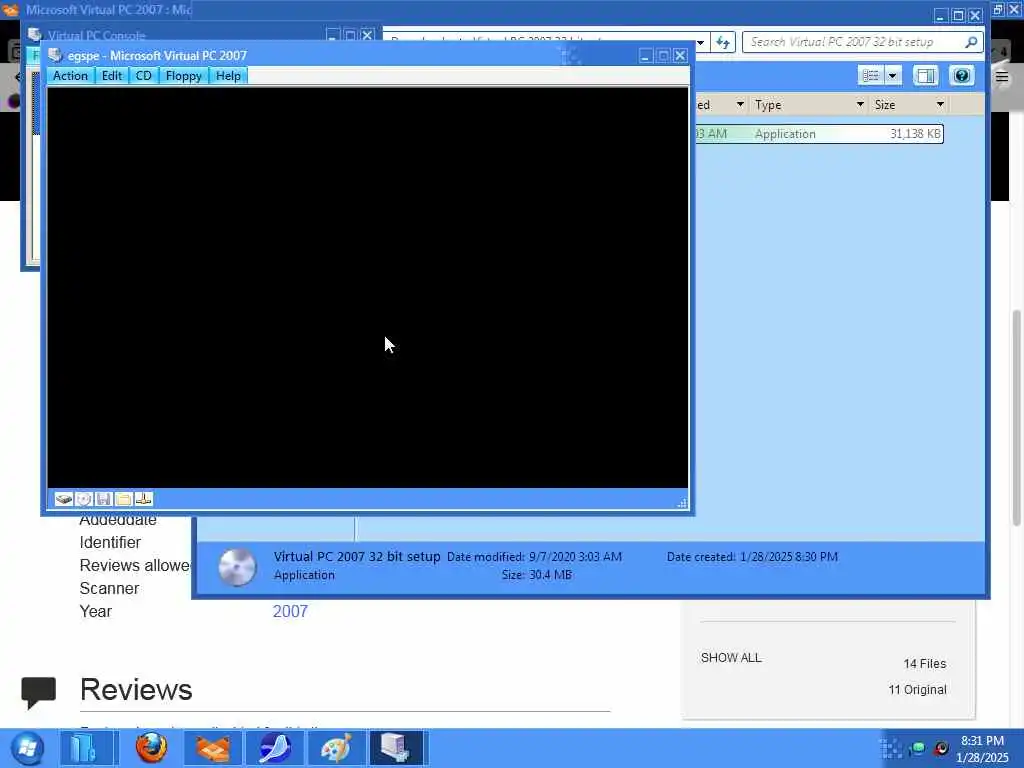Click the network adapter status icon
Screen dimensions: 1024x768
[144, 500]
